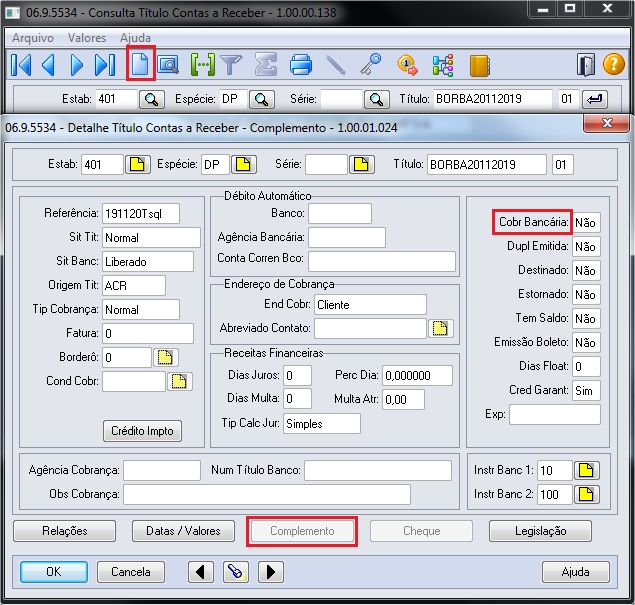Click the black right arrow bottom button

(271, 572)
